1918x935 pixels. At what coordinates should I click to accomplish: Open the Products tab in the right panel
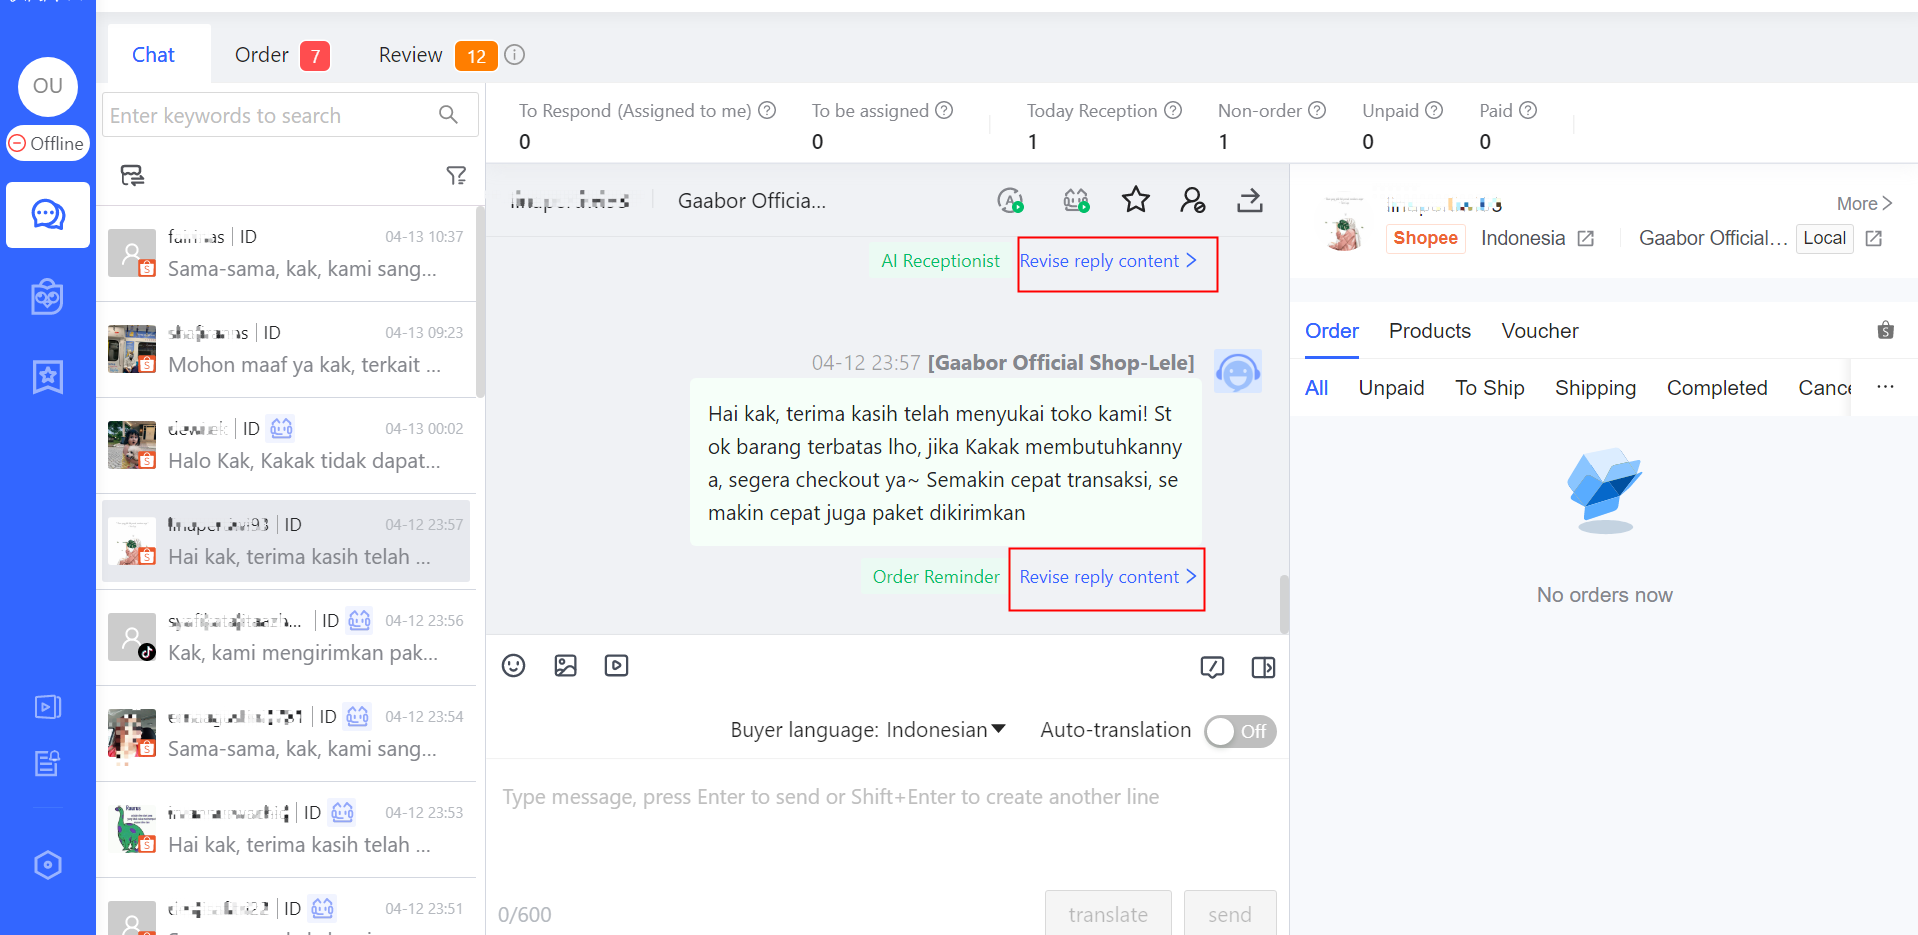point(1429,331)
